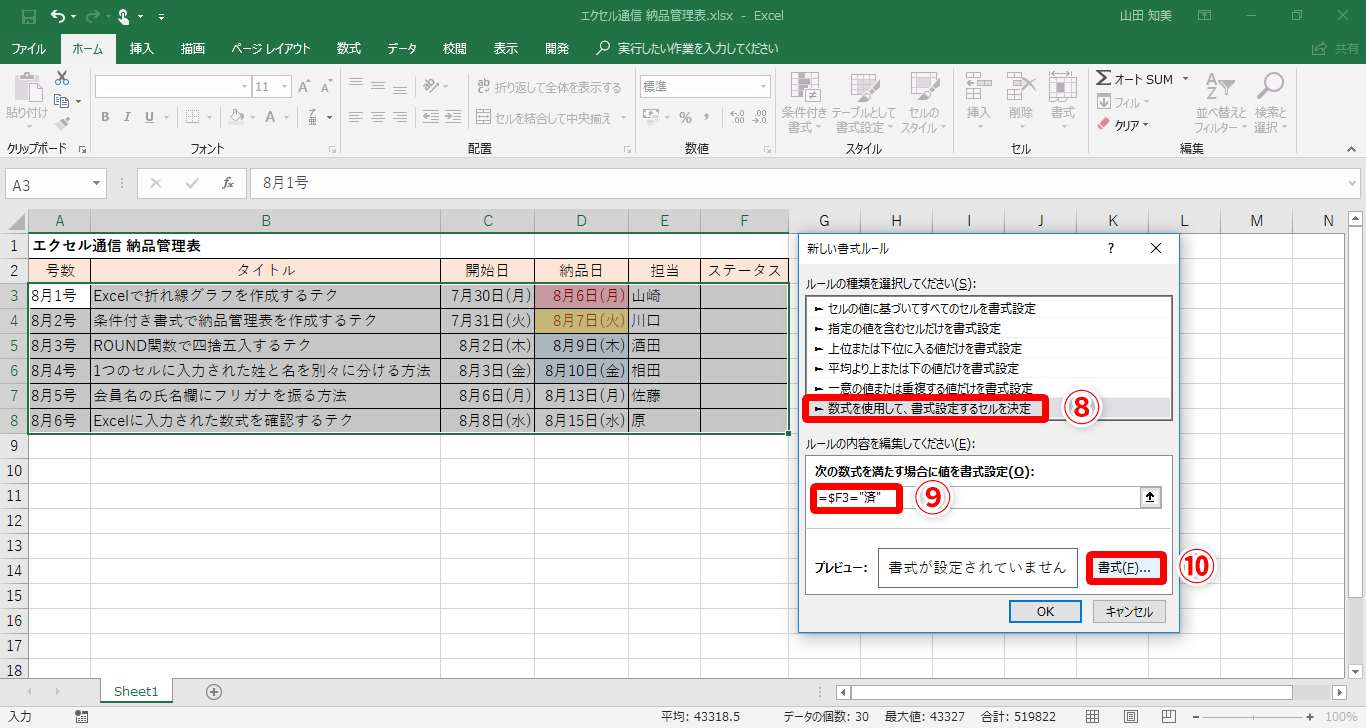The width and height of the screenshot is (1366, 728).
Task: Click the comma style icon
Action: click(x=707, y=117)
